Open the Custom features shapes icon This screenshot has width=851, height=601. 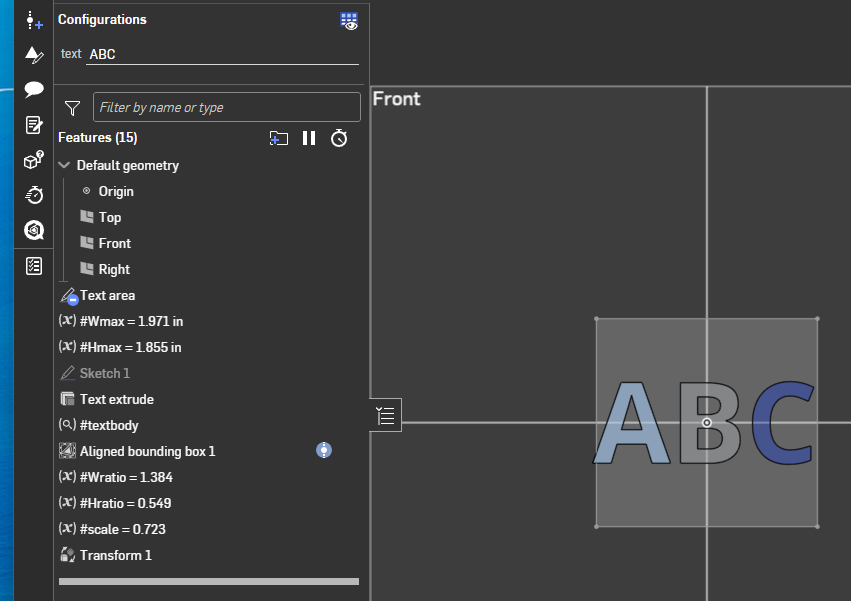coord(34,55)
